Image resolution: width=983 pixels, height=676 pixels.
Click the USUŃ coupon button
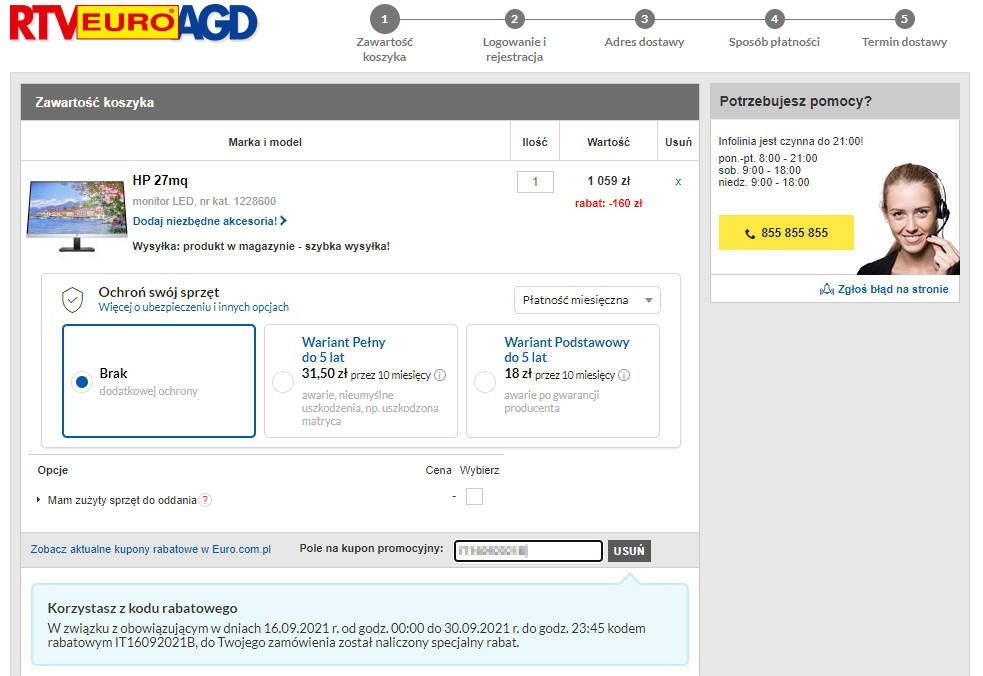pos(629,551)
